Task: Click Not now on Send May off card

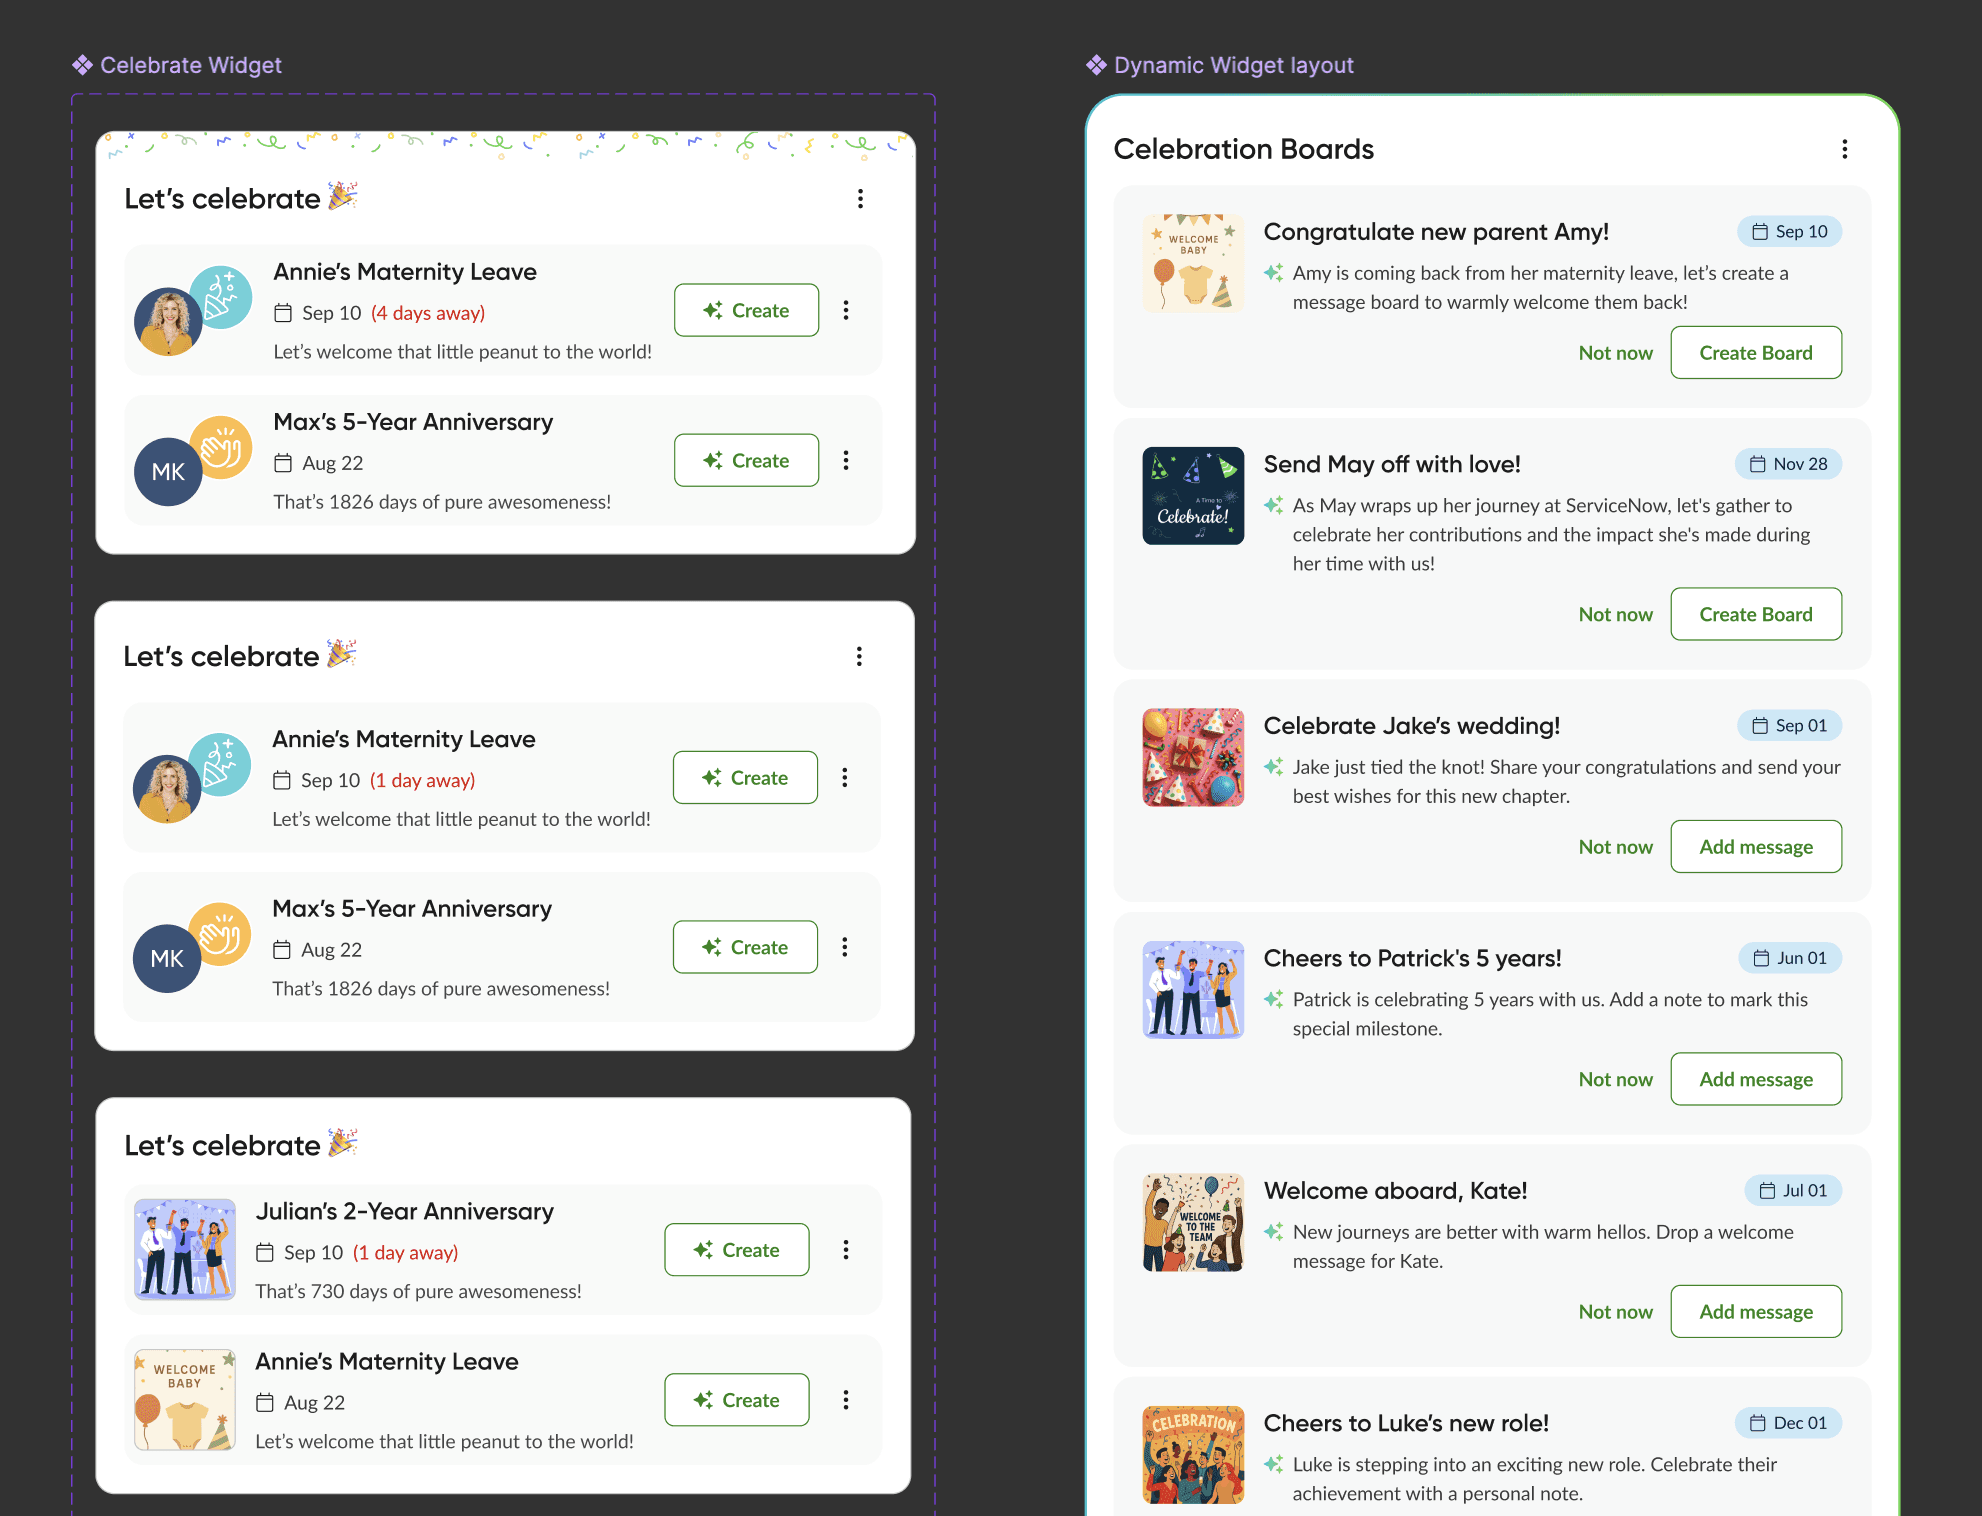Action: pos(1615,615)
